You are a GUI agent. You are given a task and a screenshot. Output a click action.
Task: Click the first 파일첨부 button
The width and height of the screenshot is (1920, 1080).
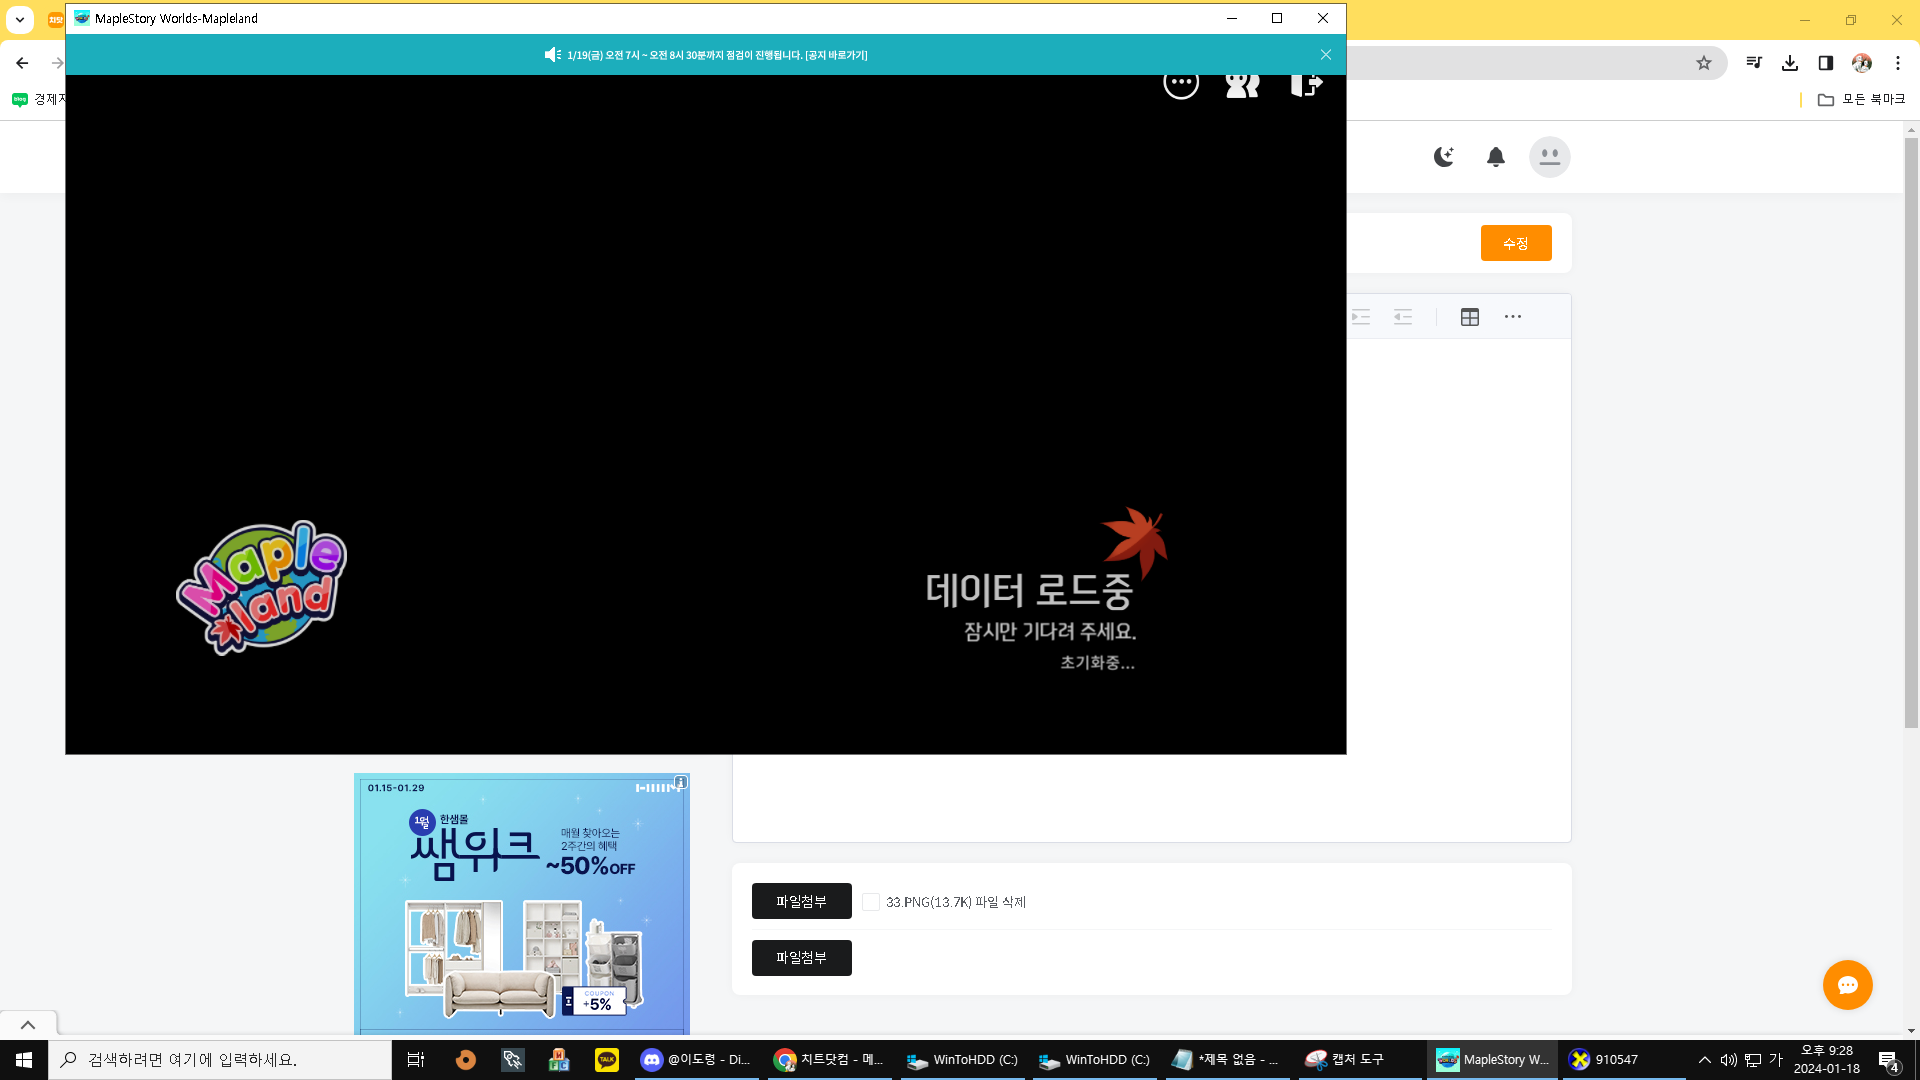(801, 901)
